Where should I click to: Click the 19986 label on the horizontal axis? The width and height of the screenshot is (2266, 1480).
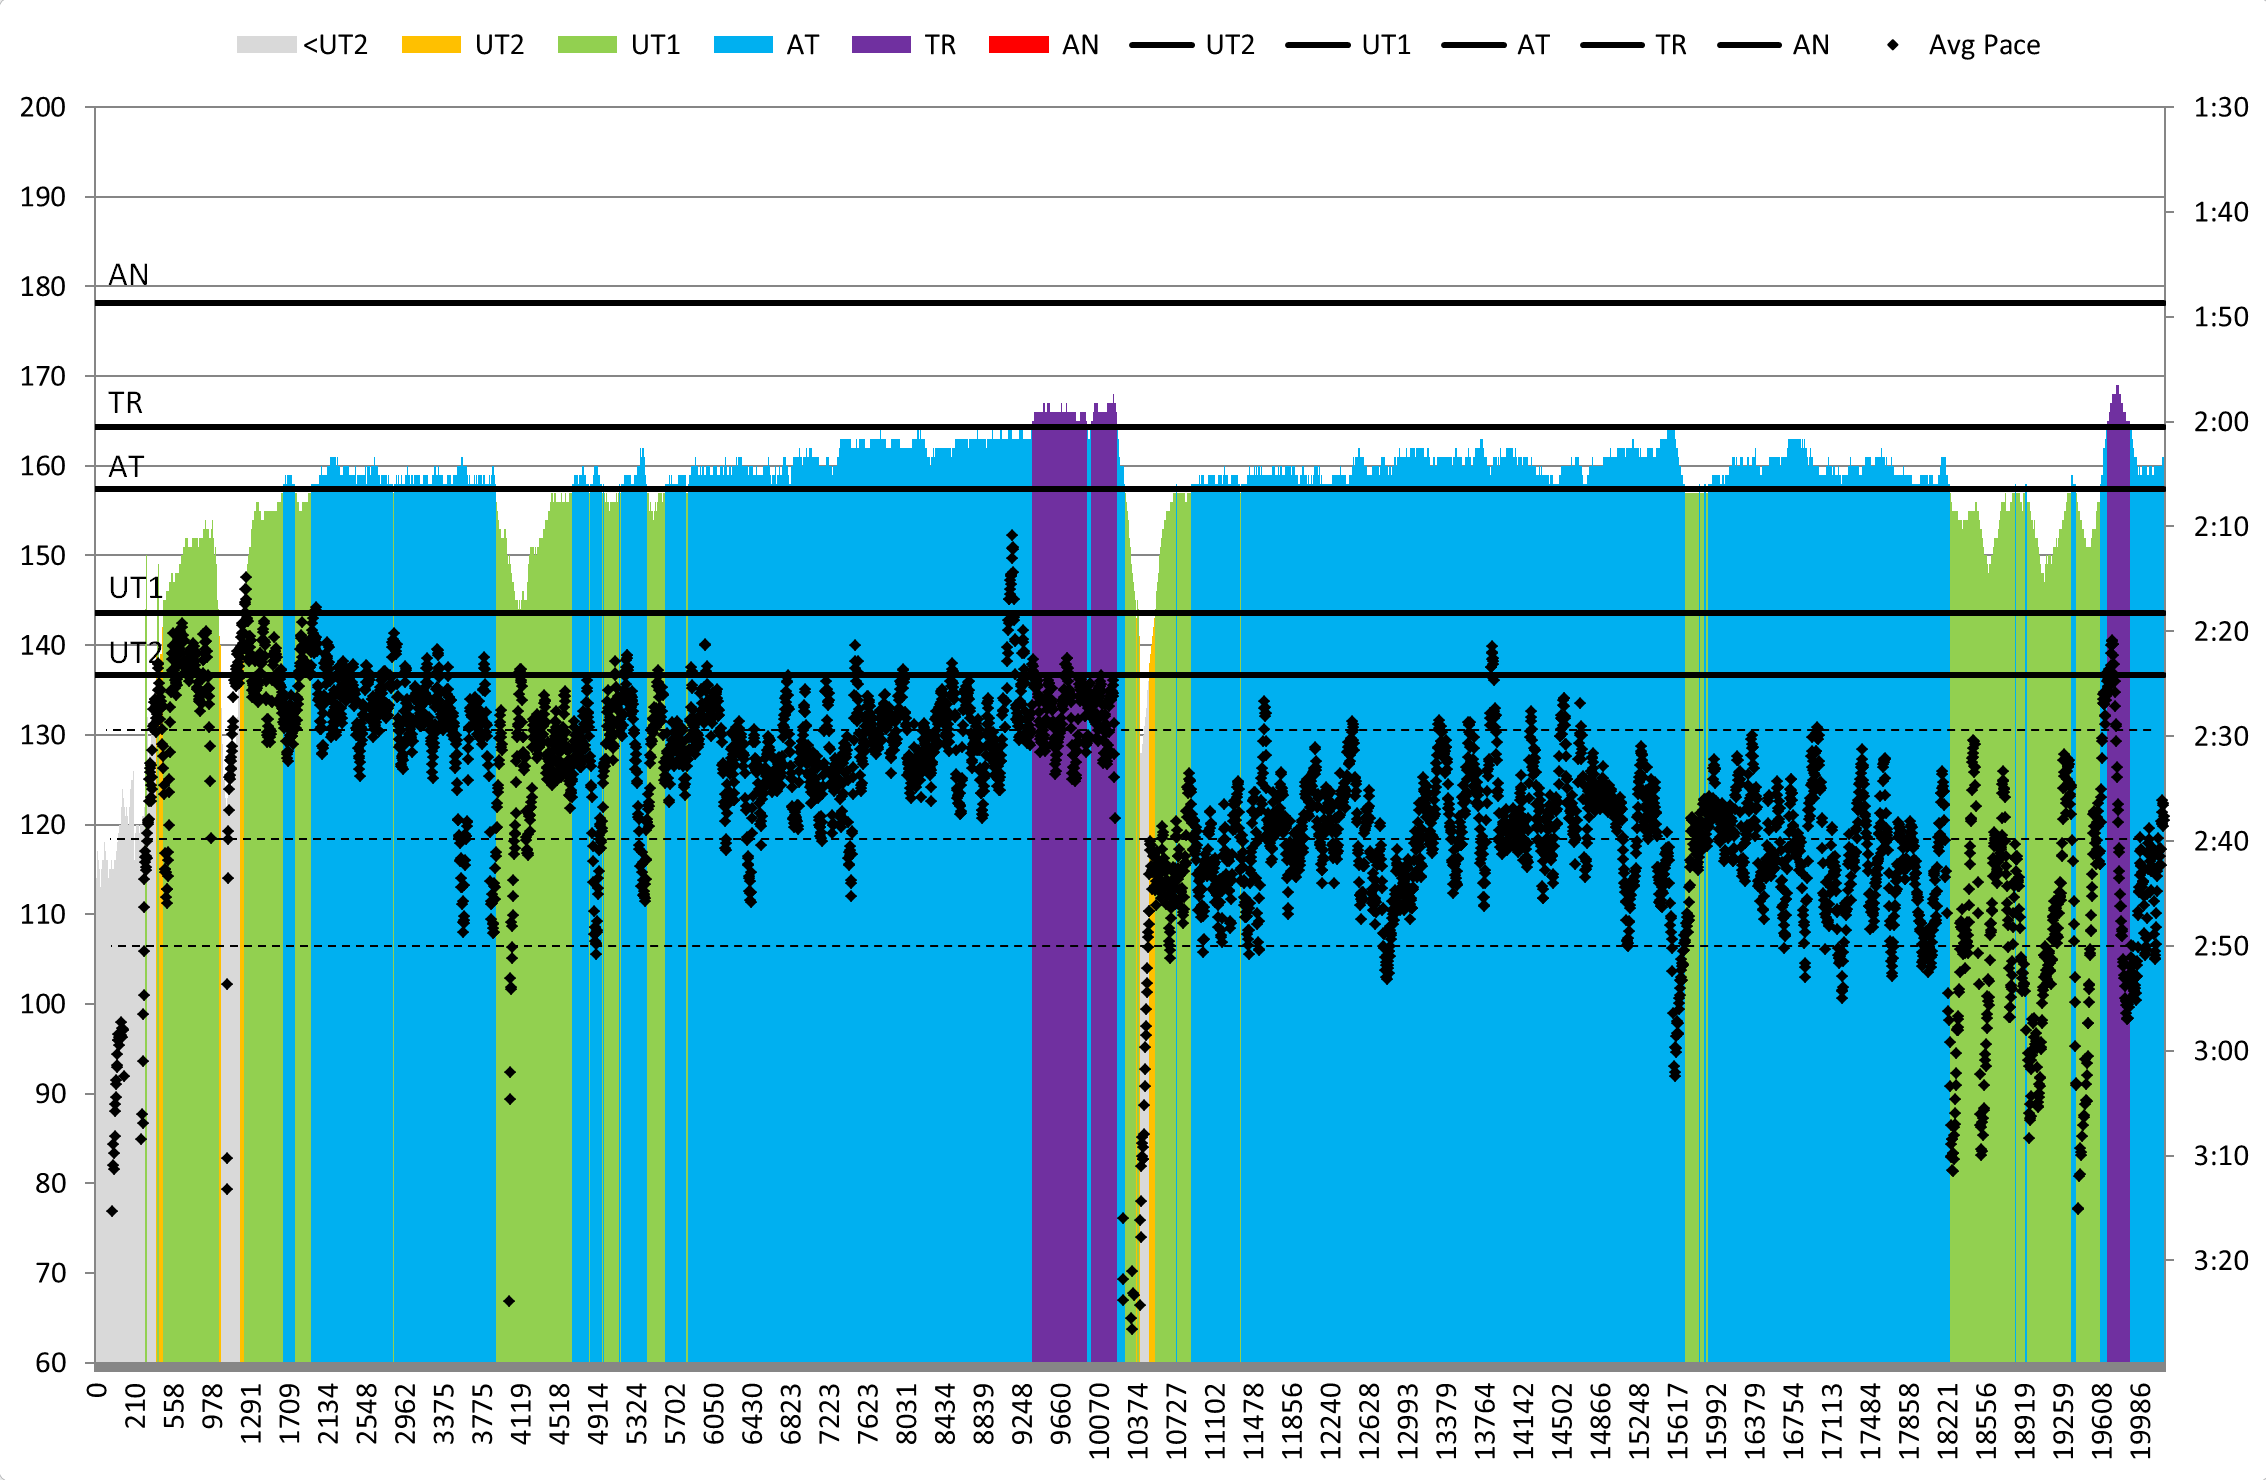2139,1420
